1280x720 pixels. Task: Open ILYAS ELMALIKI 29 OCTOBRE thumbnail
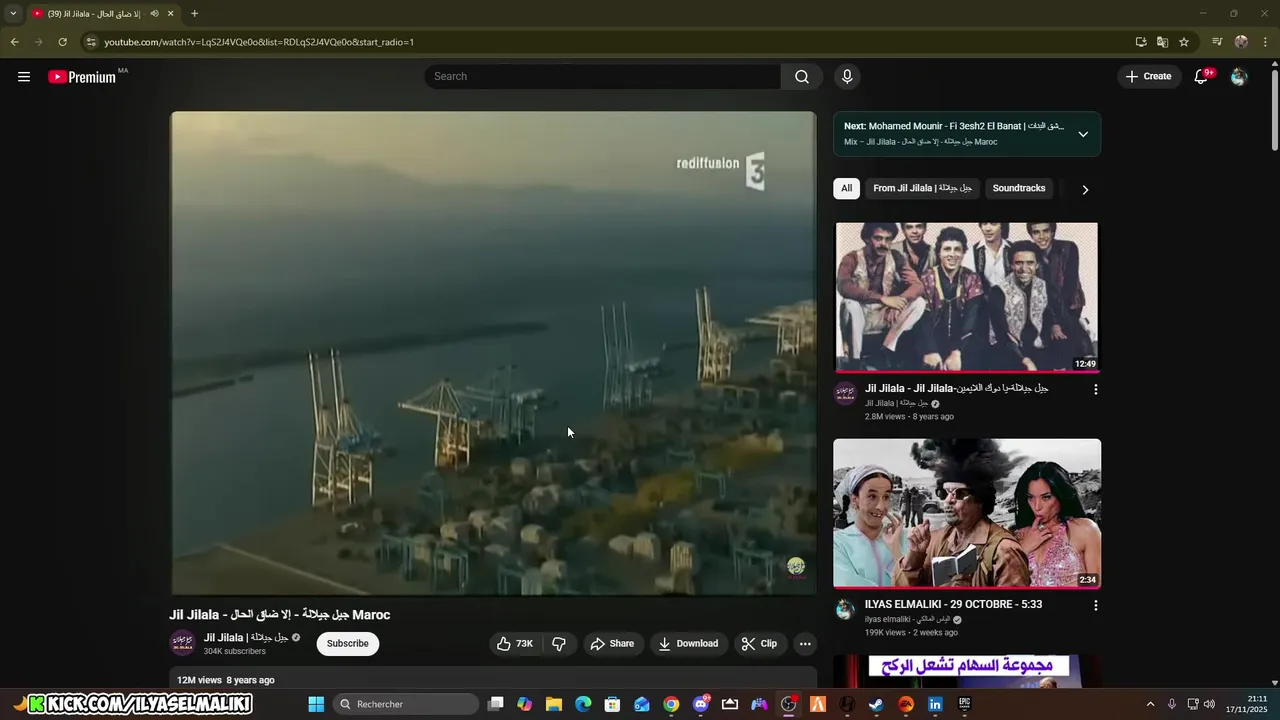(x=967, y=513)
